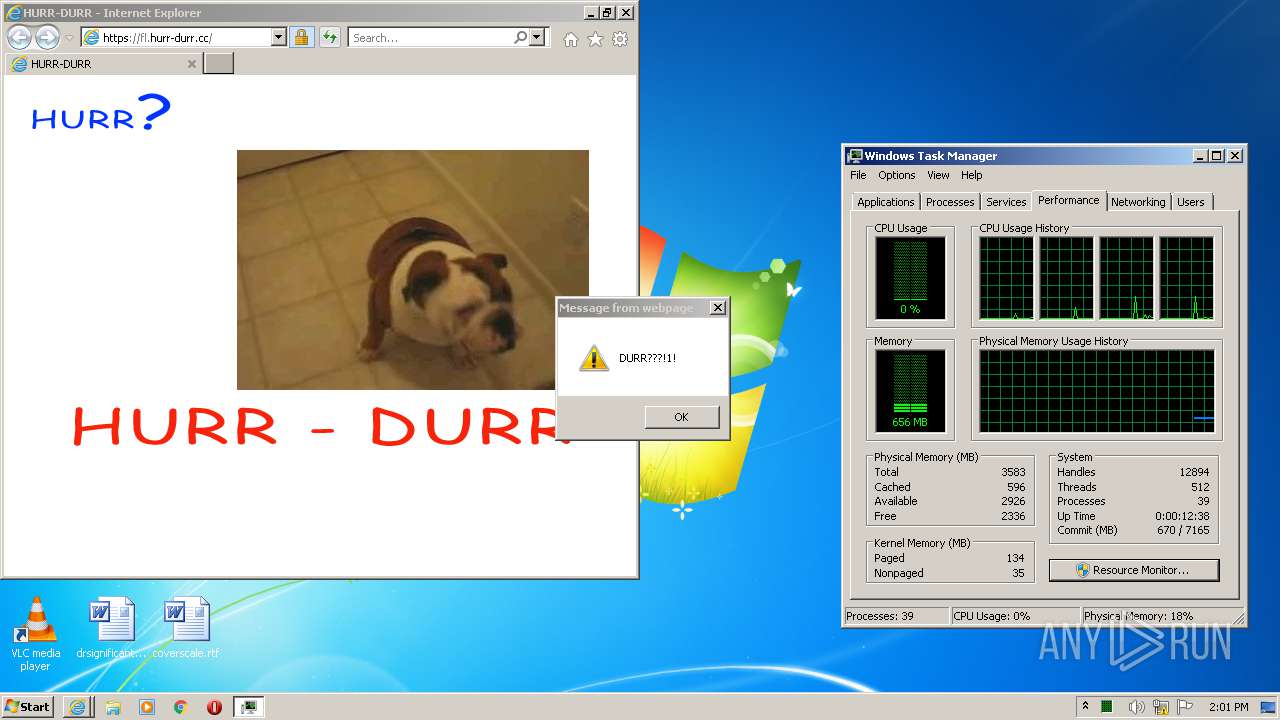Click the Handles value 12894
The width and height of the screenshot is (1280, 720).
tap(1194, 472)
